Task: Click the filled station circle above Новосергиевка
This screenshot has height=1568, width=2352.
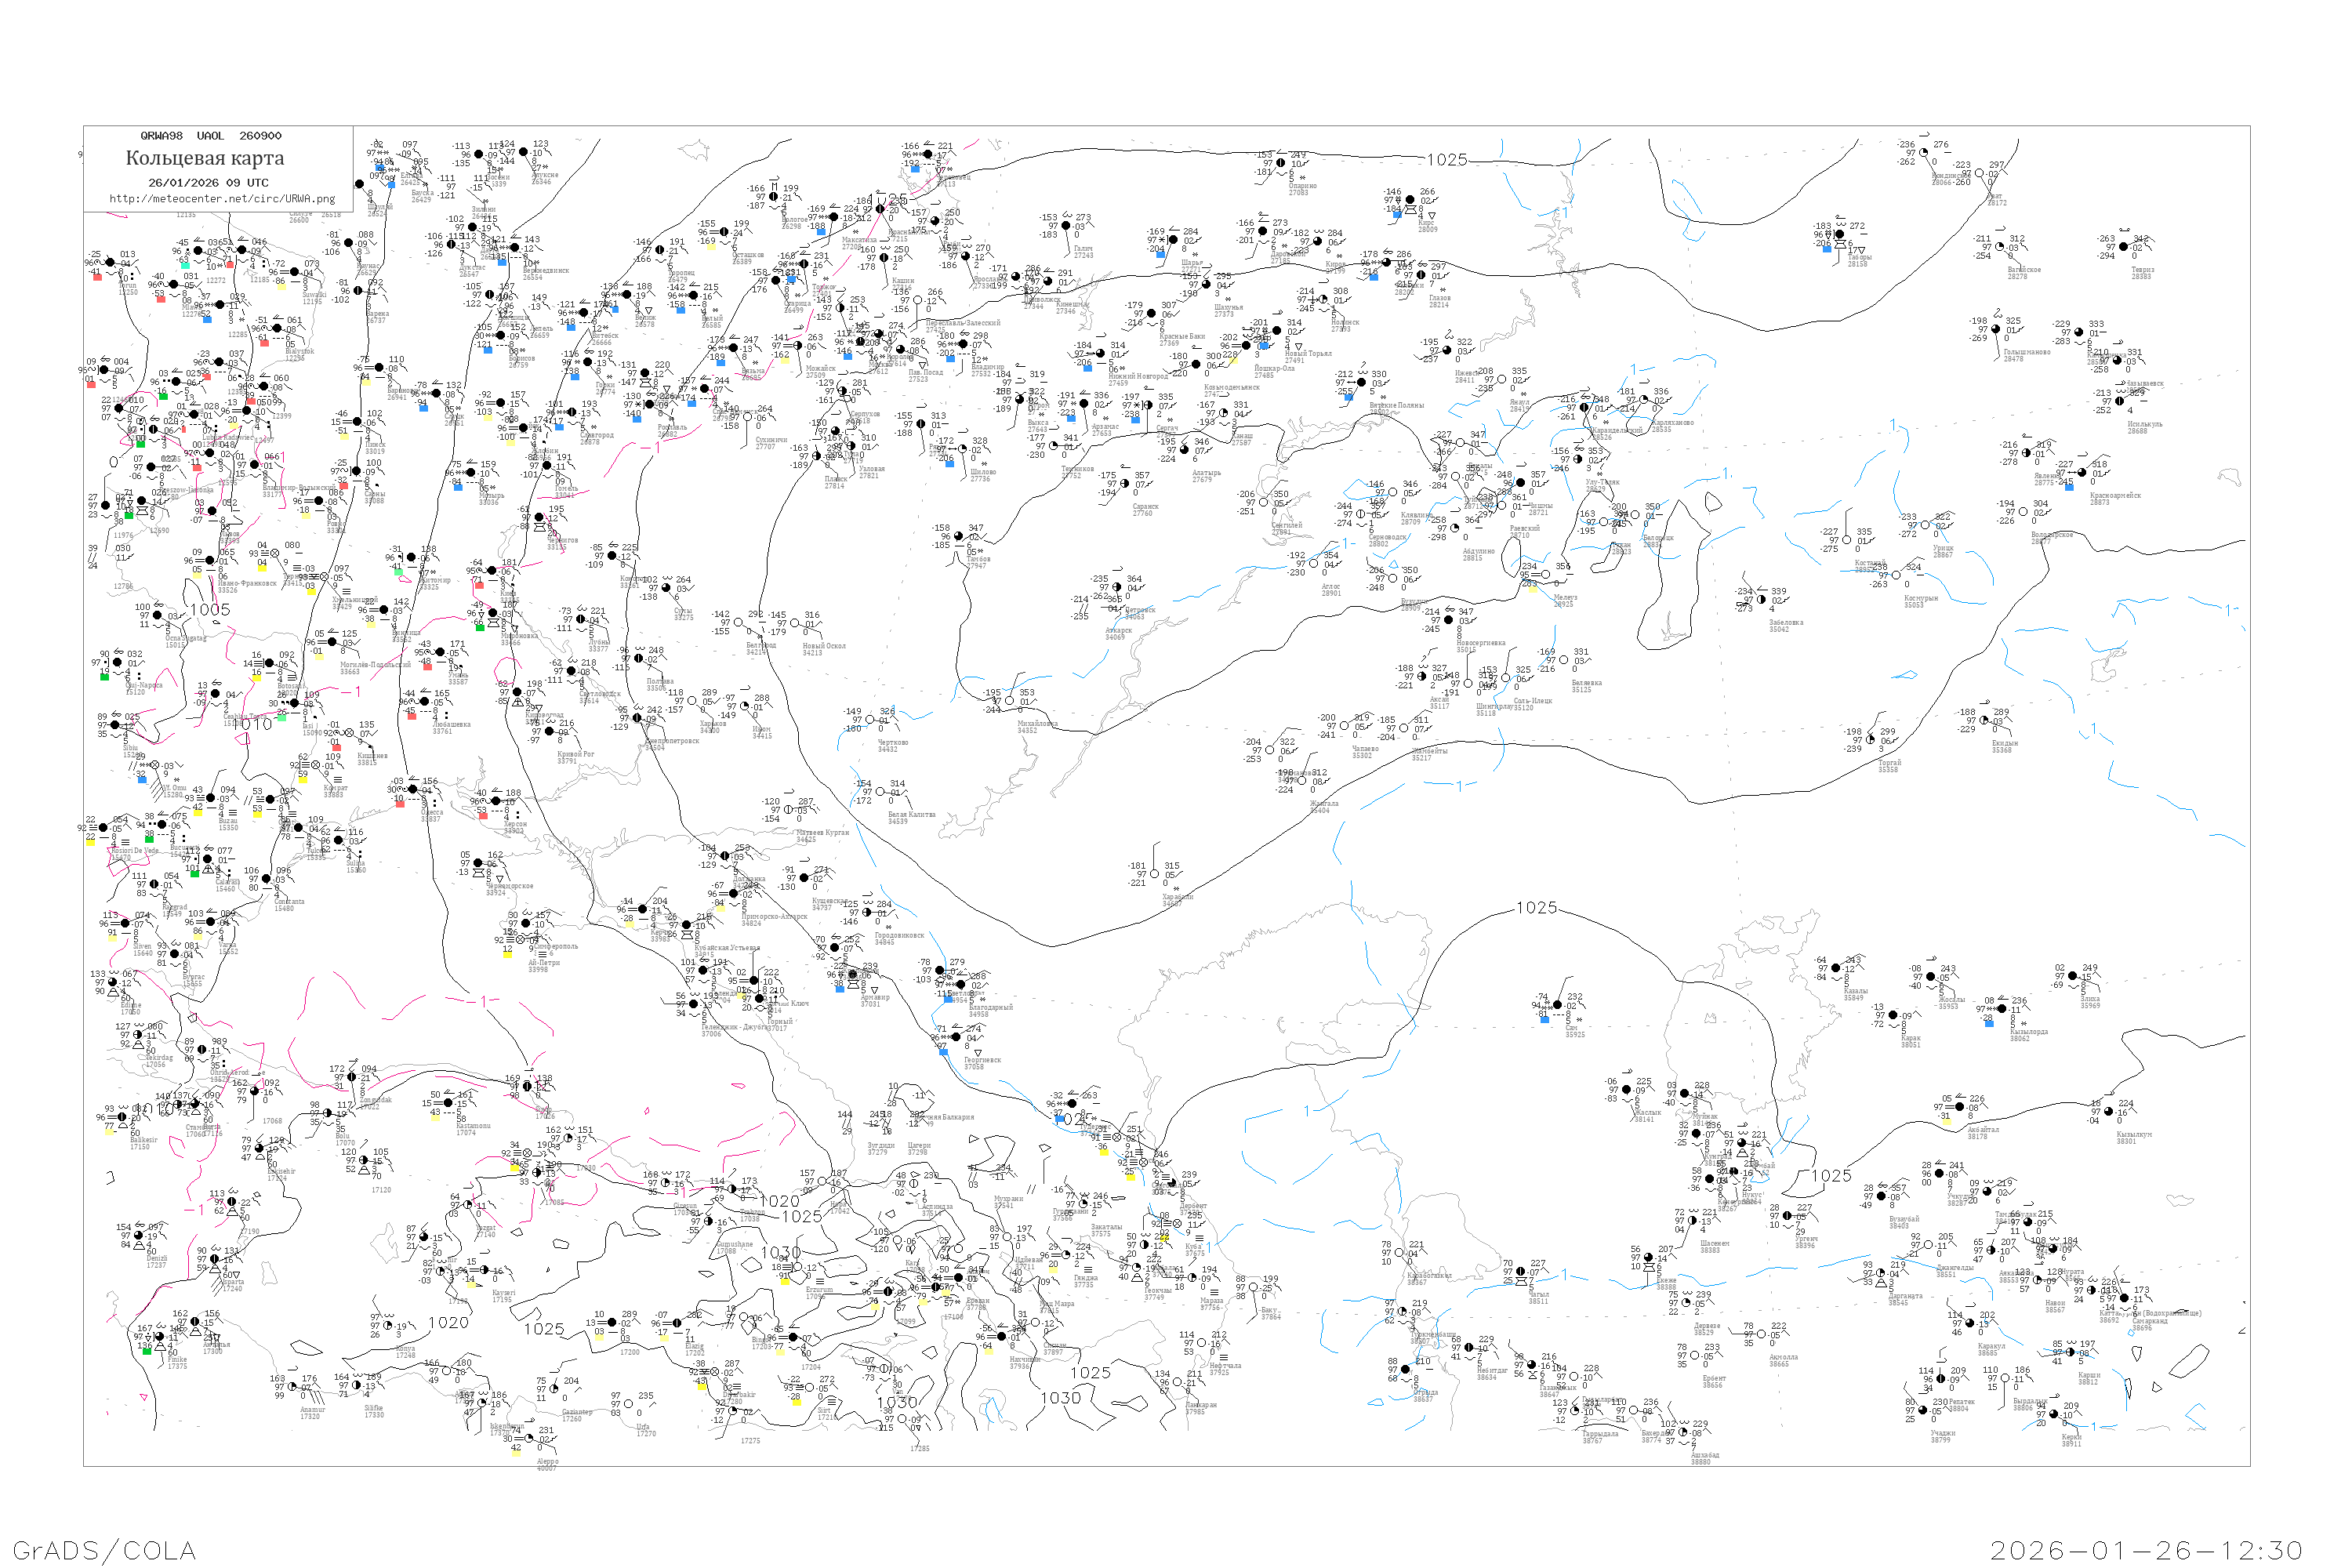Action: (x=1448, y=620)
